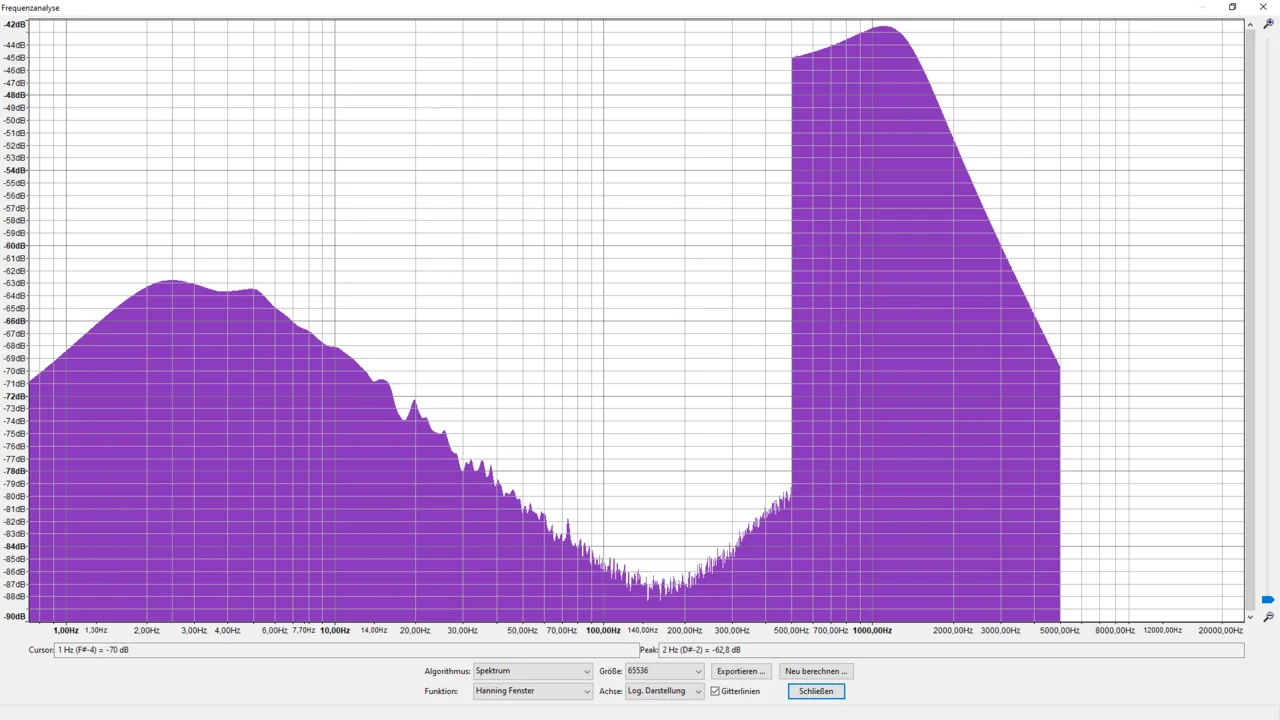
Task: Open the Achse dropdown showing Log. Darstellung
Action: click(x=665, y=691)
